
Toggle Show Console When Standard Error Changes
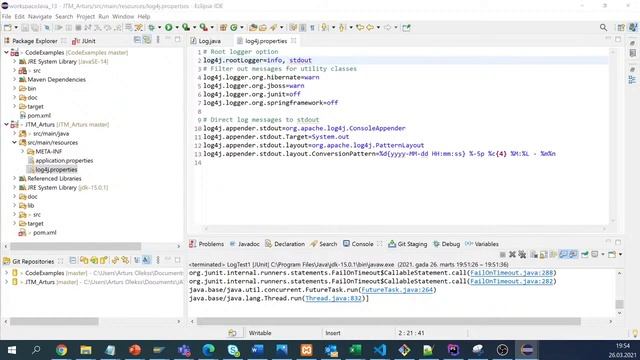[573, 254]
